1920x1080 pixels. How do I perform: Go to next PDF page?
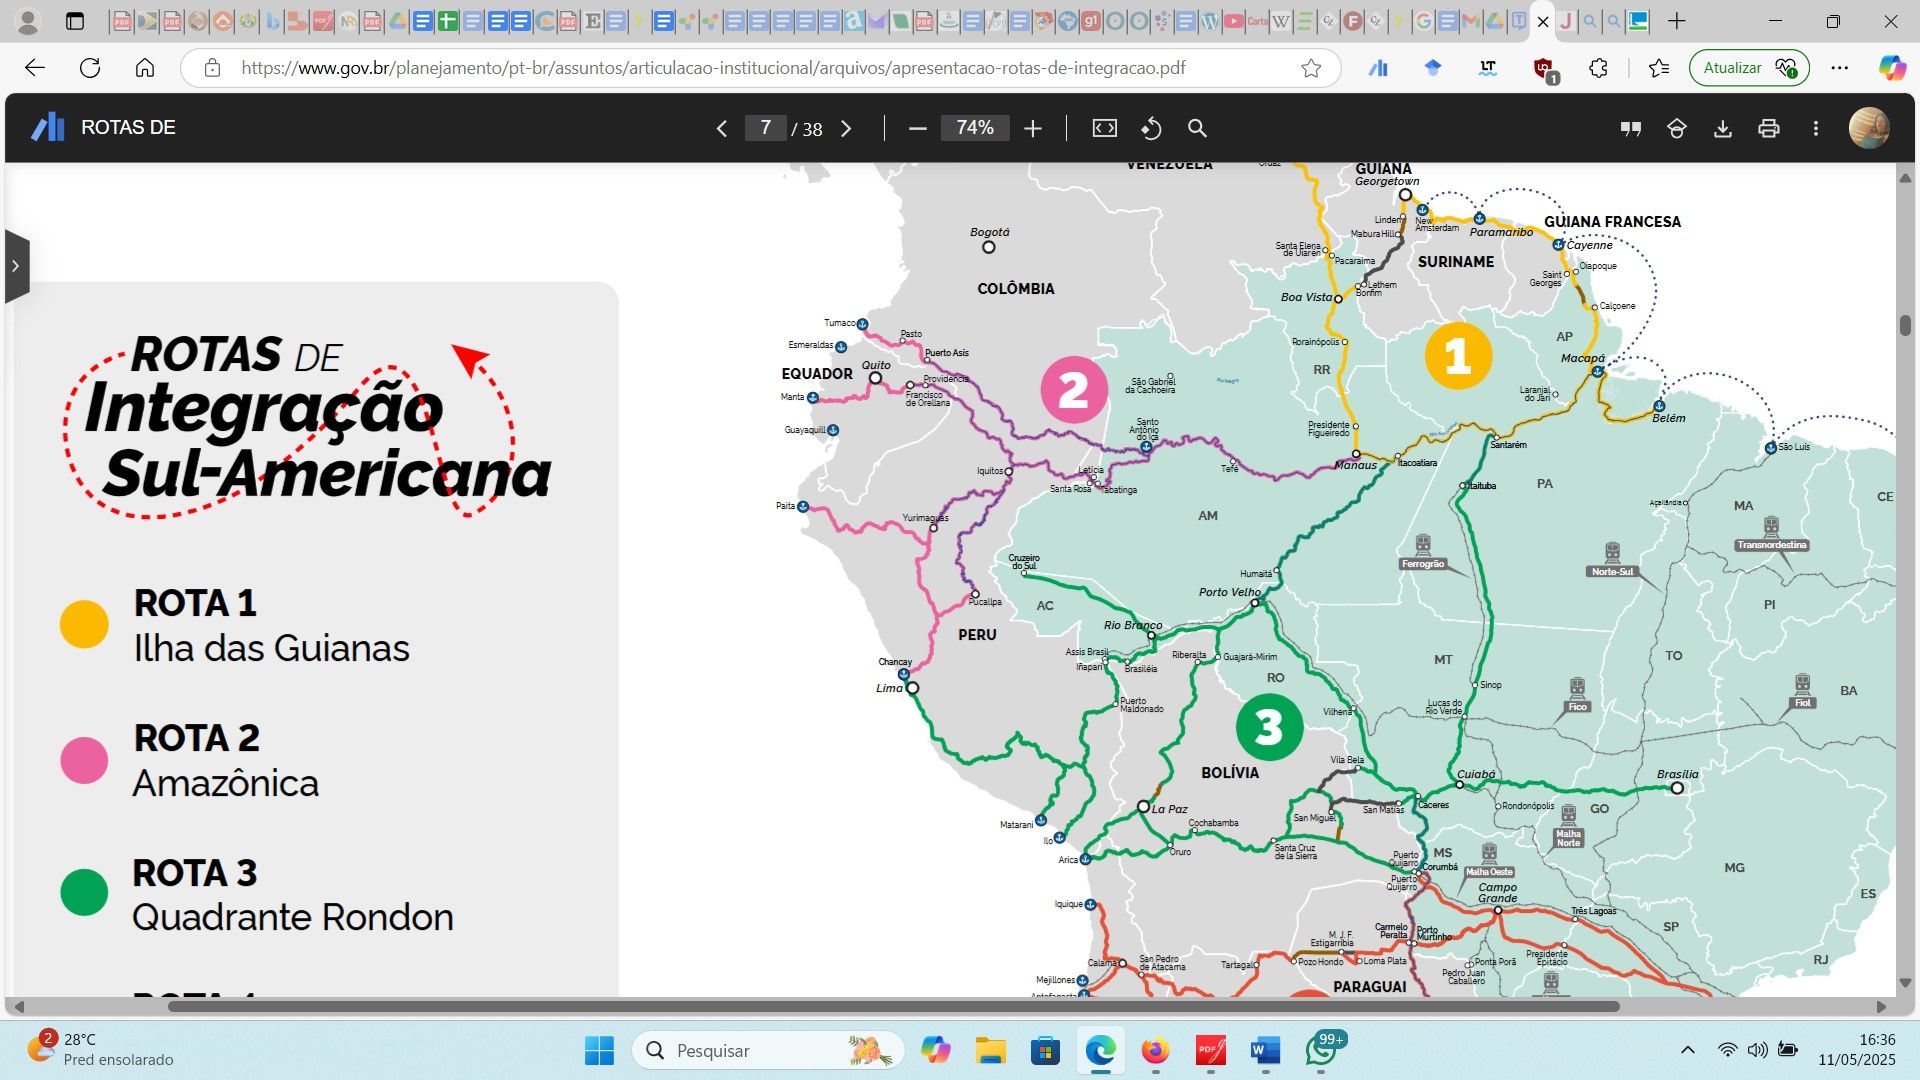tap(846, 128)
